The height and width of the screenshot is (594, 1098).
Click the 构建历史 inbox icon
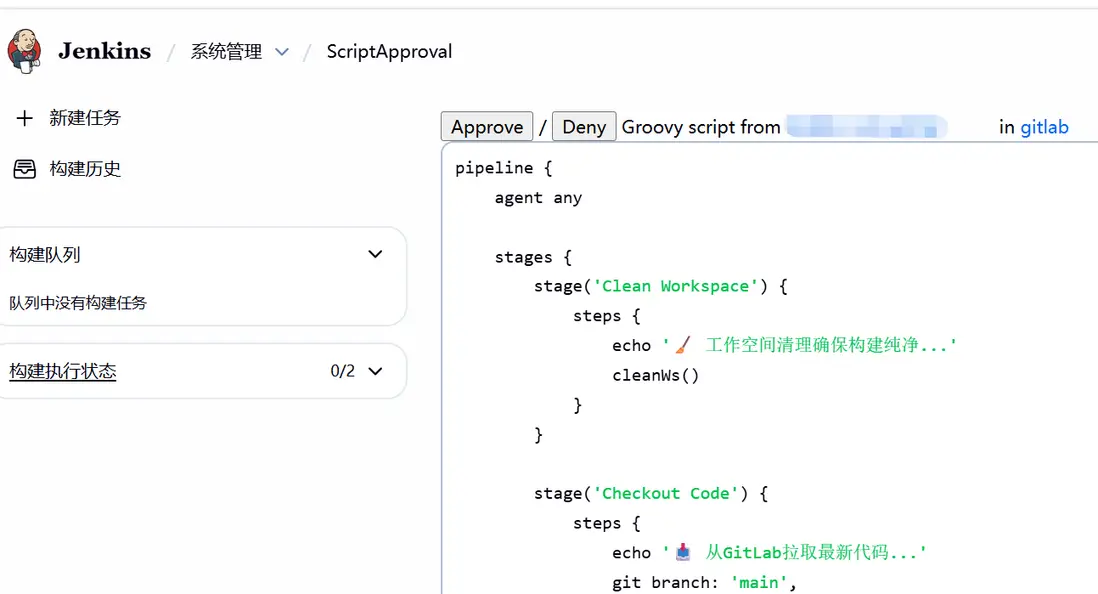click(25, 169)
